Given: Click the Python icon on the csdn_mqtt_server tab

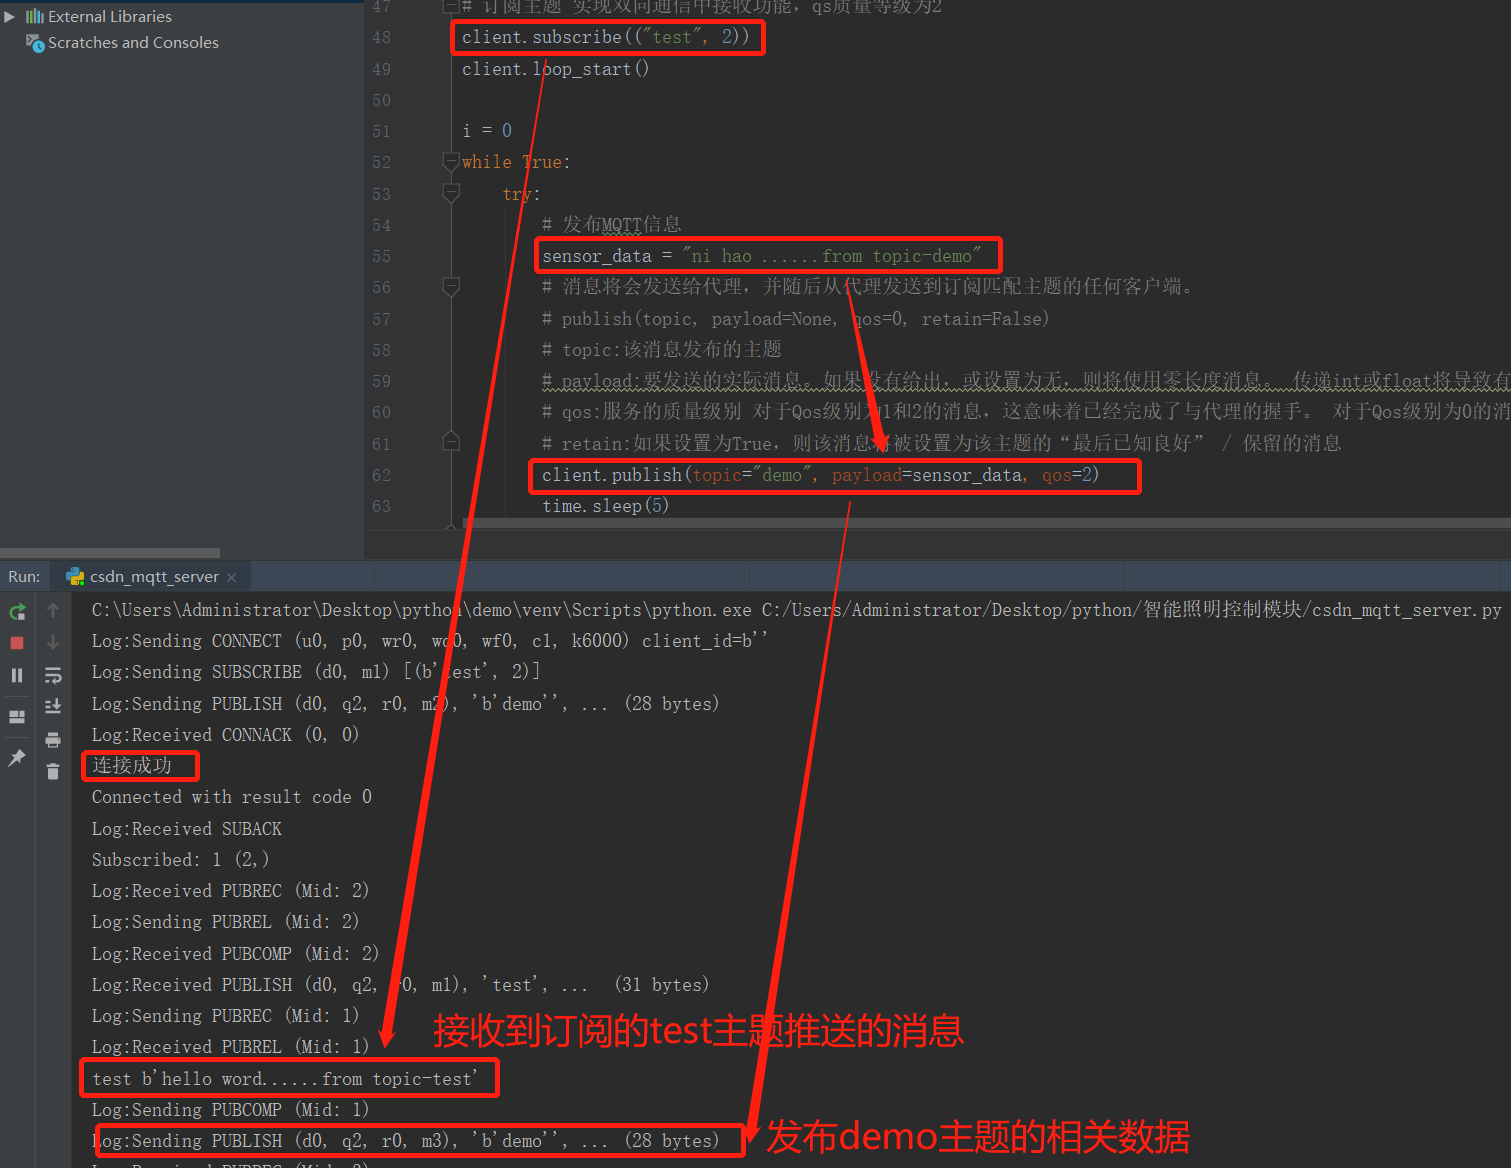Looking at the screenshot, I should (x=75, y=576).
